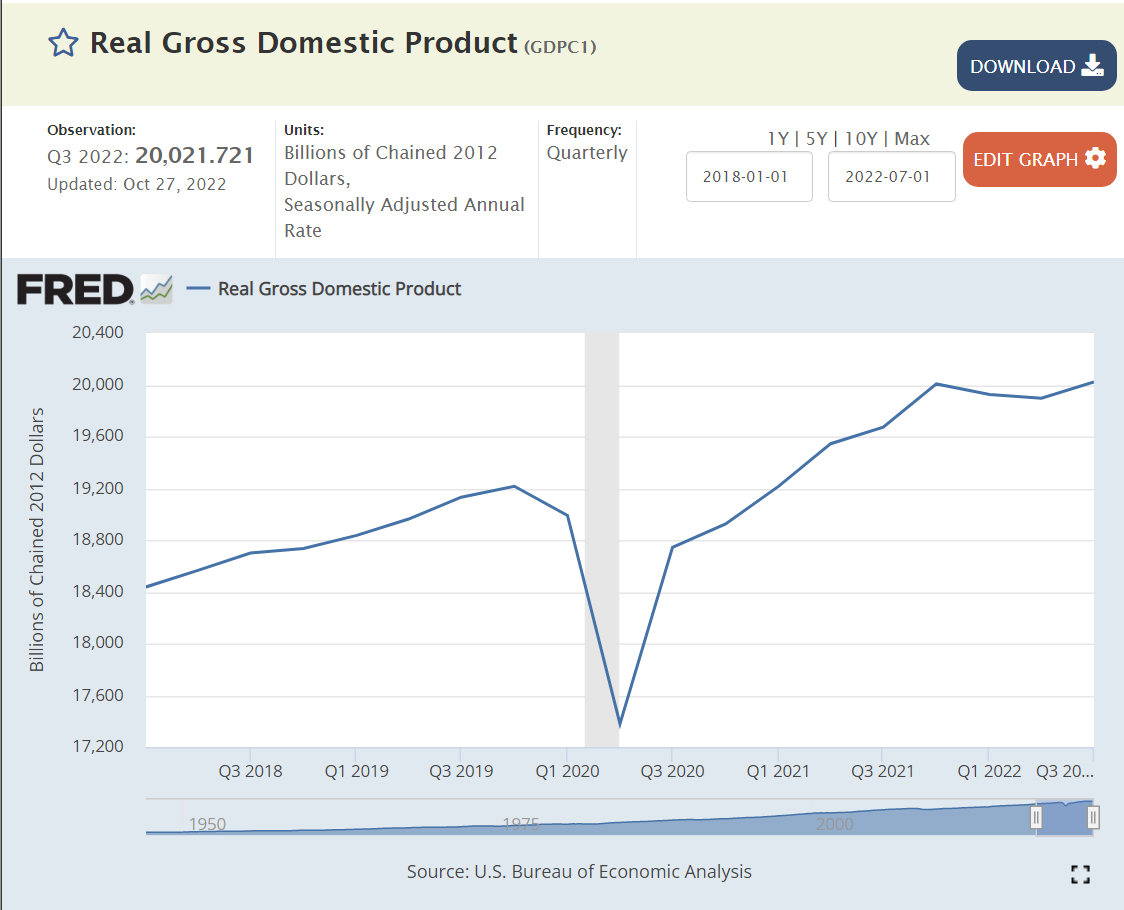This screenshot has height=910, width=1124.
Task: Click the star icon to favorite series
Action: [x=63, y=43]
